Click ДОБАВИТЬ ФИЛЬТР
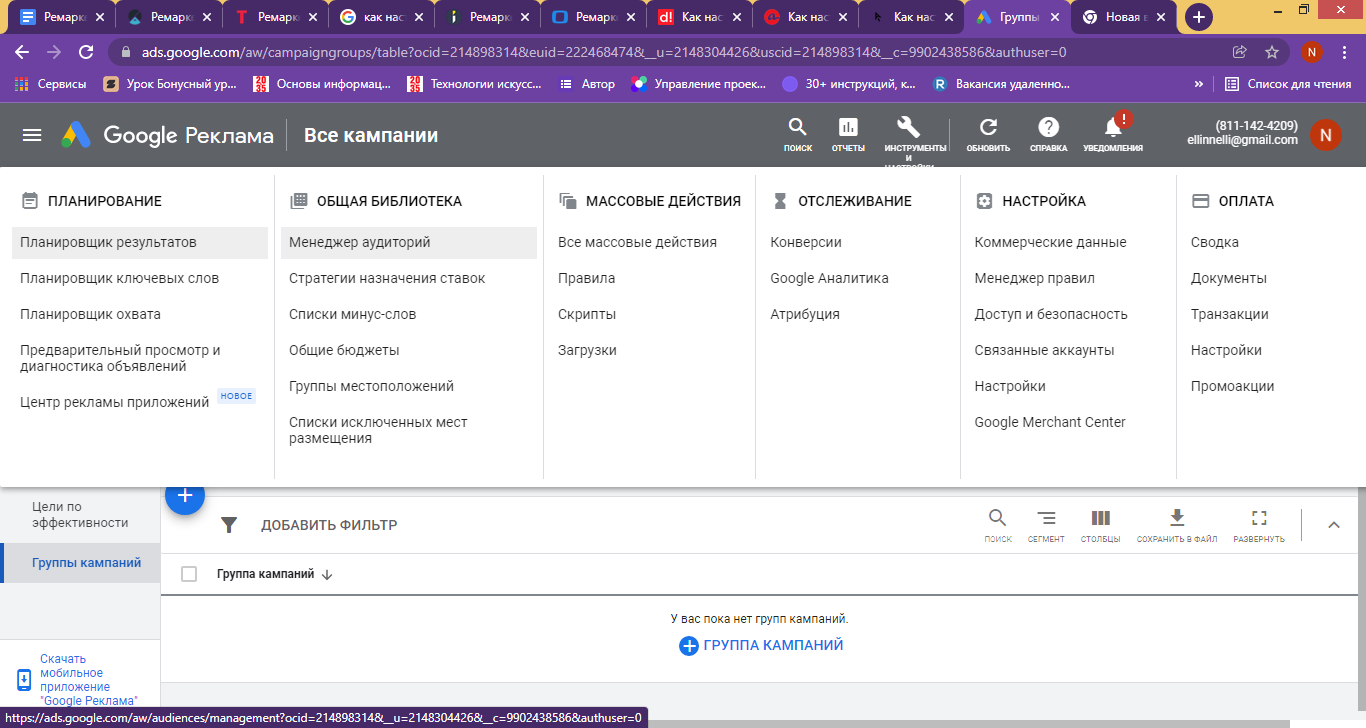The height and width of the screenshot is (728, 1366). click(x=329, y=525)
